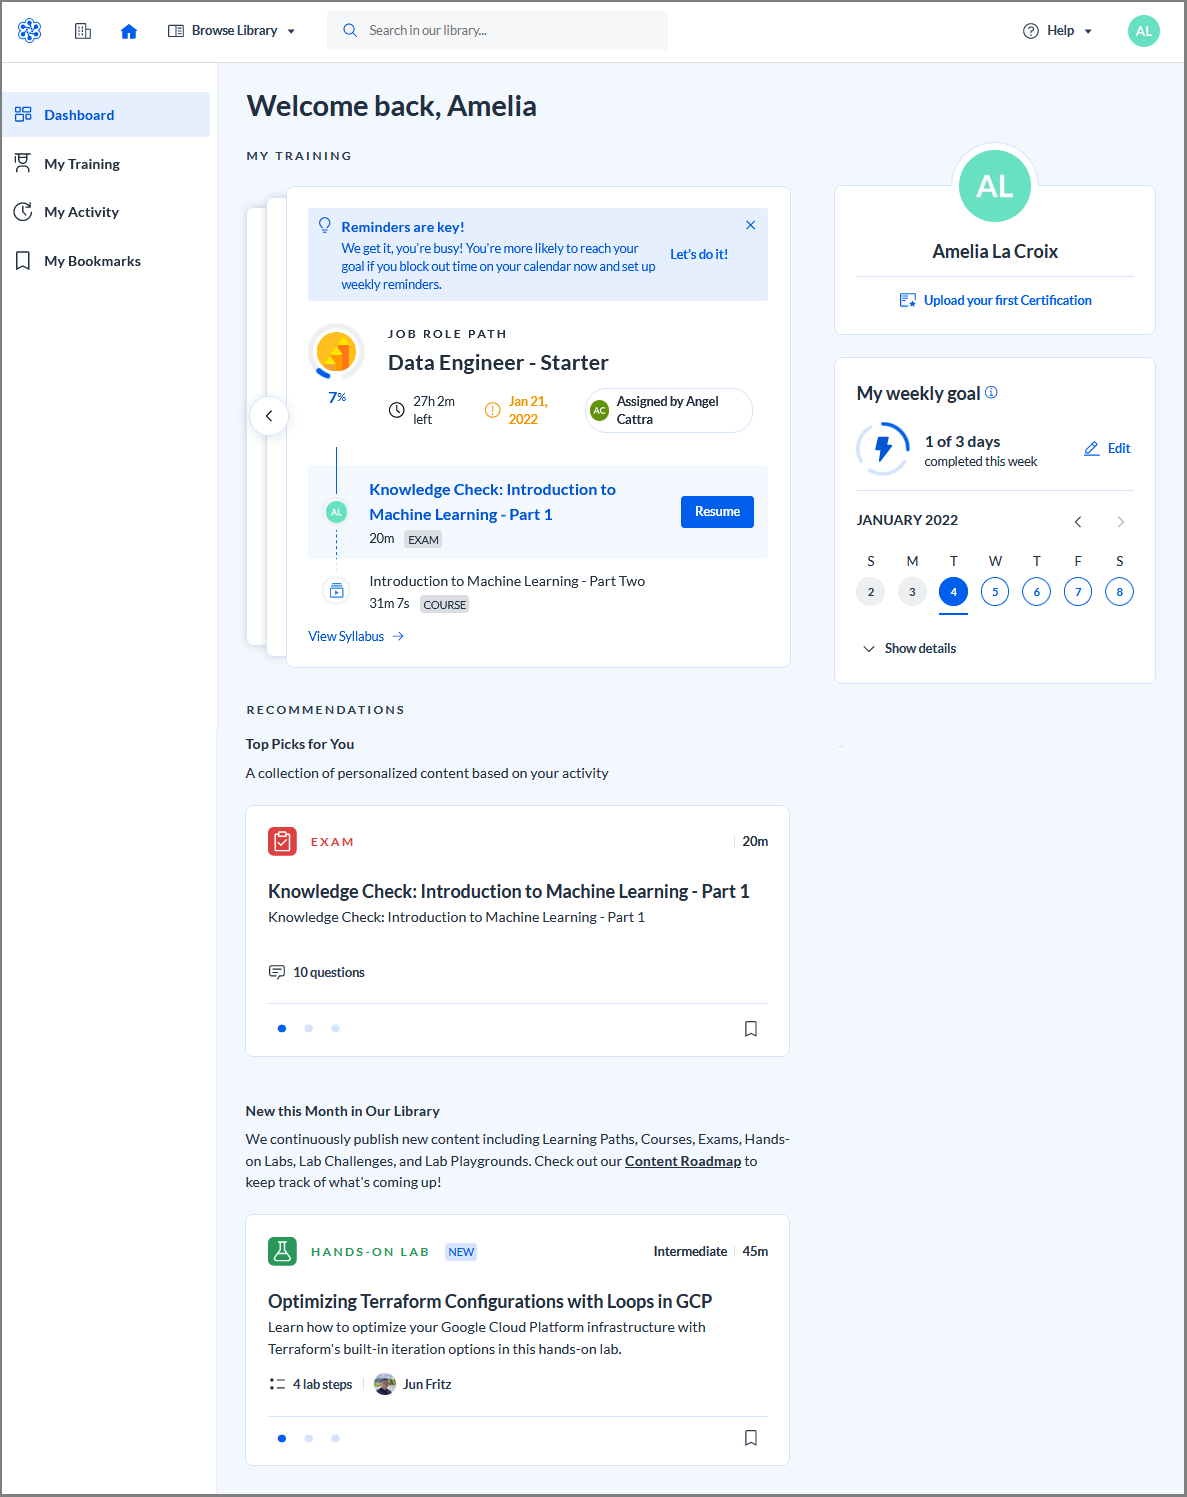Select first carousel dot on exam card

pos(282,1028)
